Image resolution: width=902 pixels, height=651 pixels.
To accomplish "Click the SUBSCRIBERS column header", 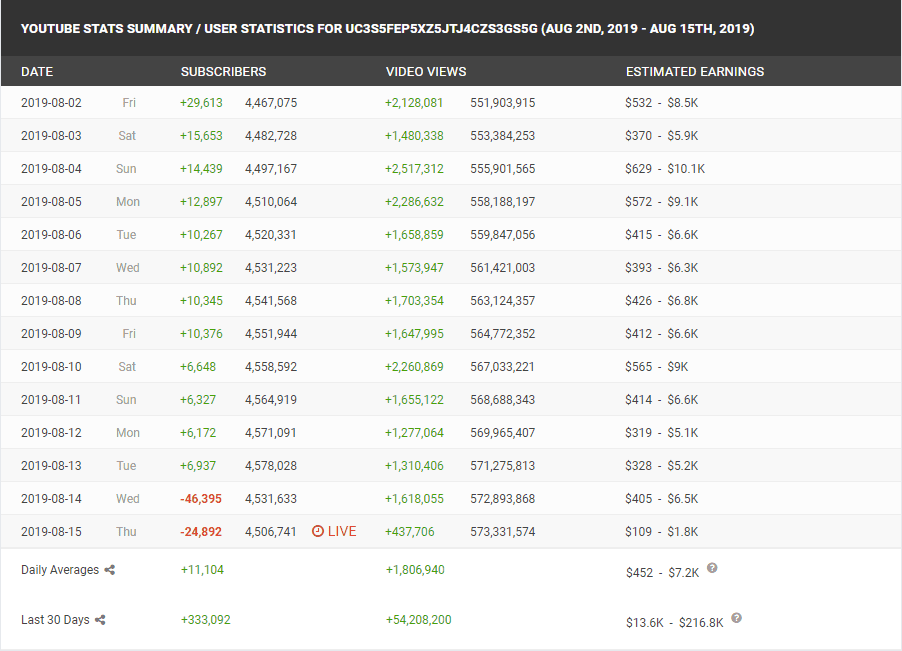I will click(x=223, y=72).
